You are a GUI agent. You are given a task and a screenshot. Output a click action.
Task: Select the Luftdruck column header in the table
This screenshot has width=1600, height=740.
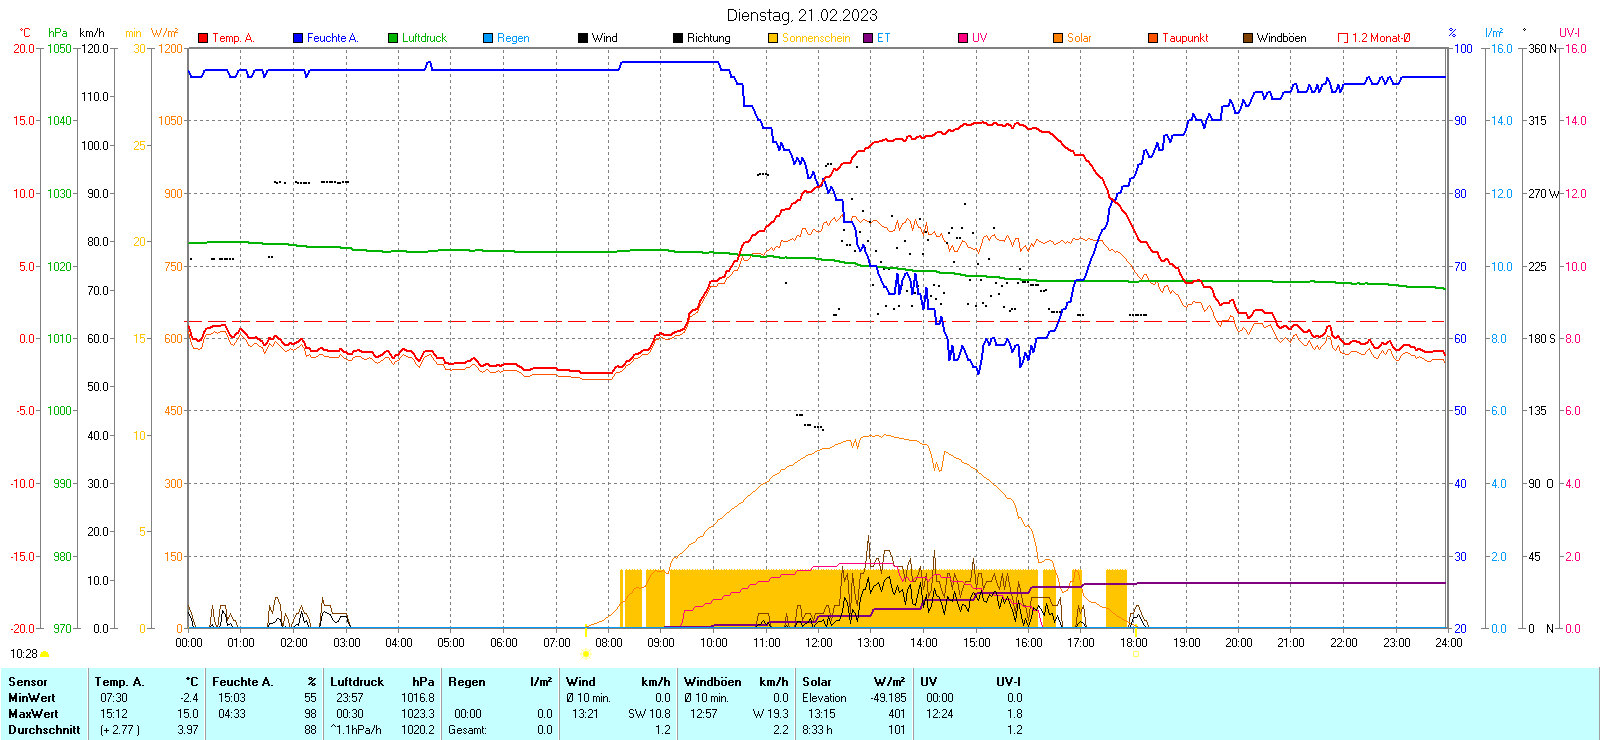click(357, 682)
